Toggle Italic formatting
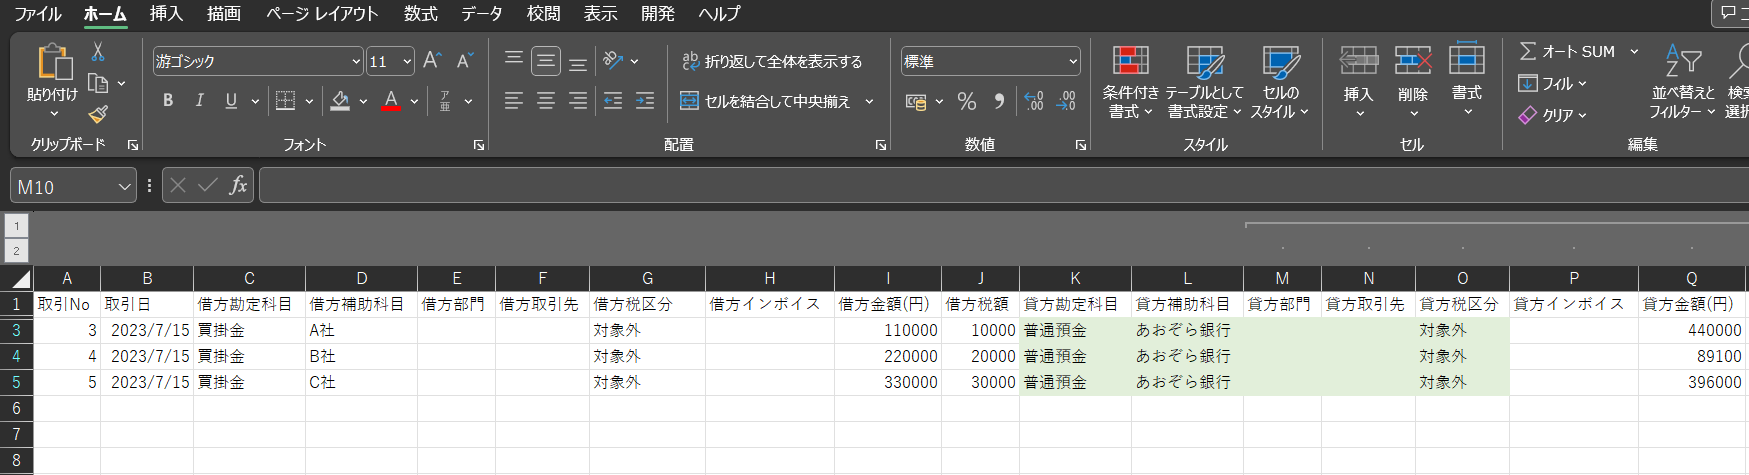This screenshot has width=1749, height=475. click(x=200, y=101)
